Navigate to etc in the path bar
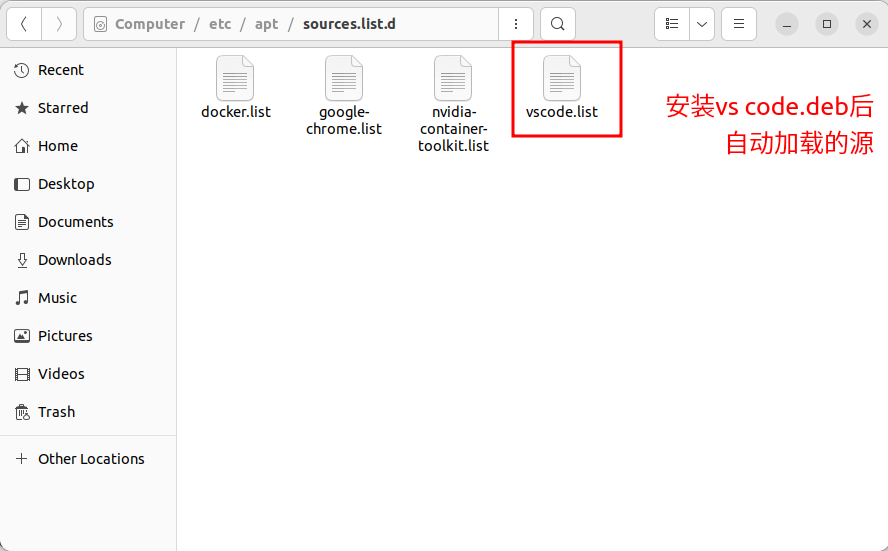This screenshot has width=888, height=551. 220,24
